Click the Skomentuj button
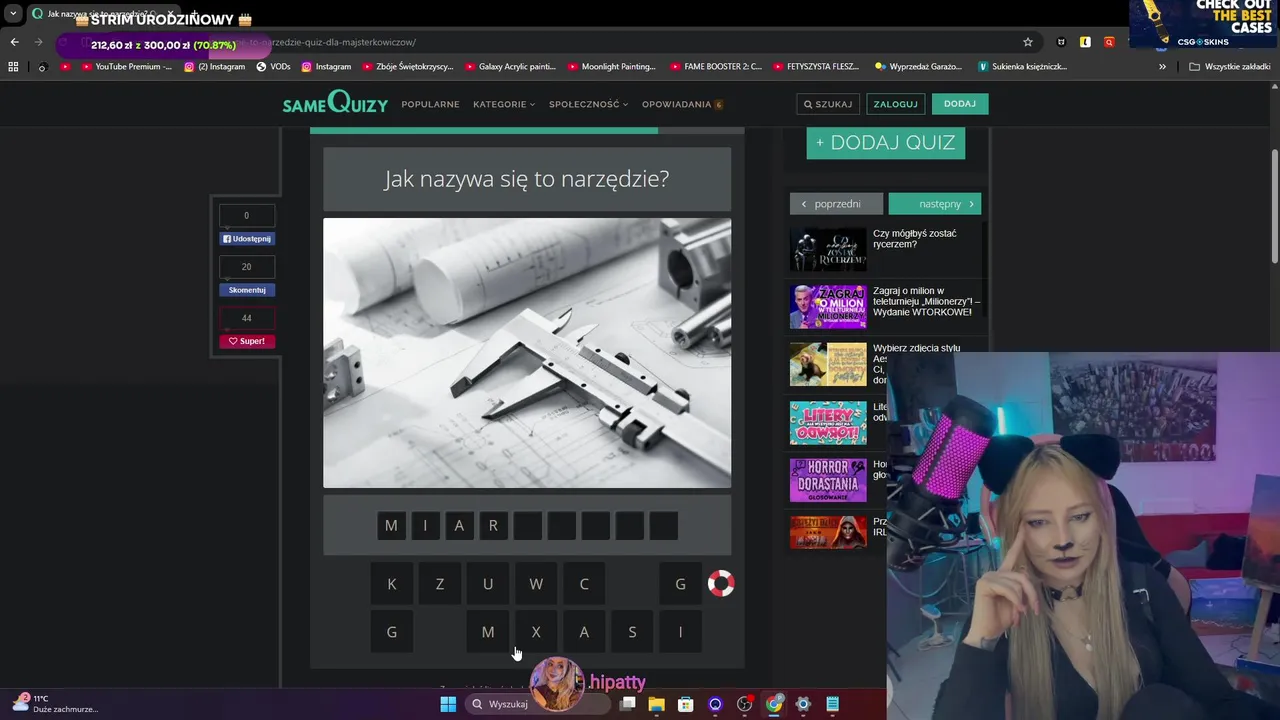The image size is (1280, 720). pyautogui.click(x=247, y=290)
